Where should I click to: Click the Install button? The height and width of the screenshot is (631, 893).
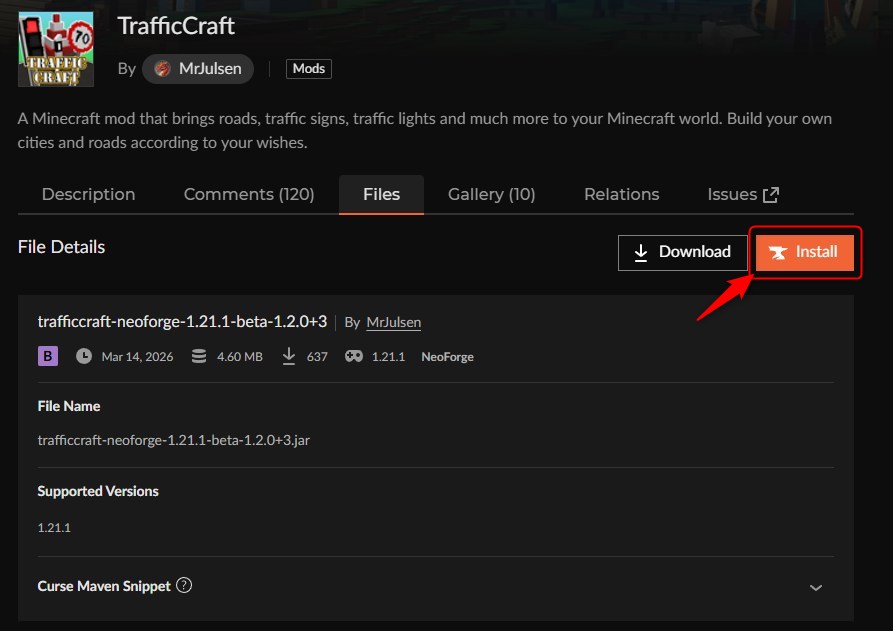(805, 252)
